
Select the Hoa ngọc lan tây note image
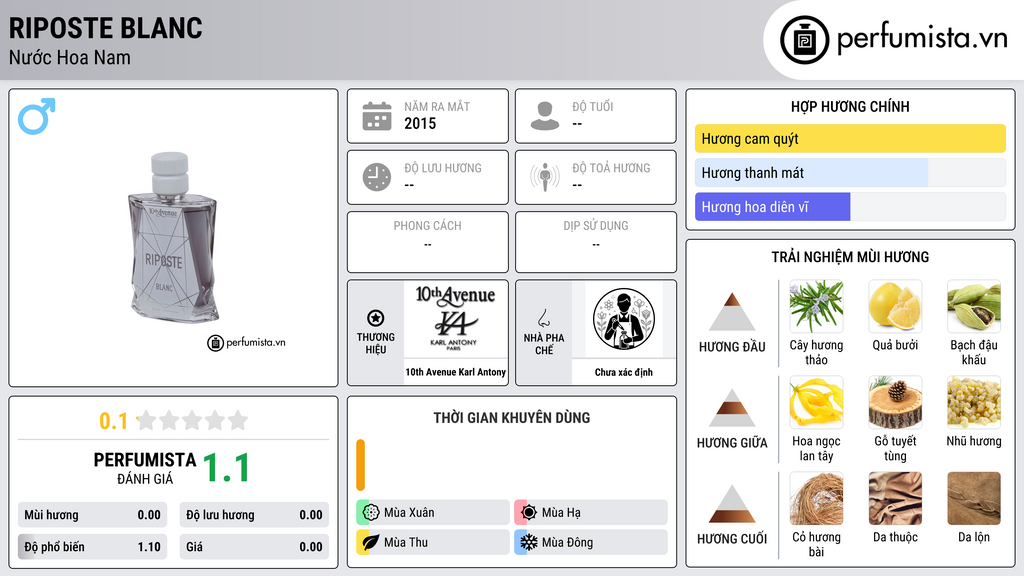click(816, 402)
